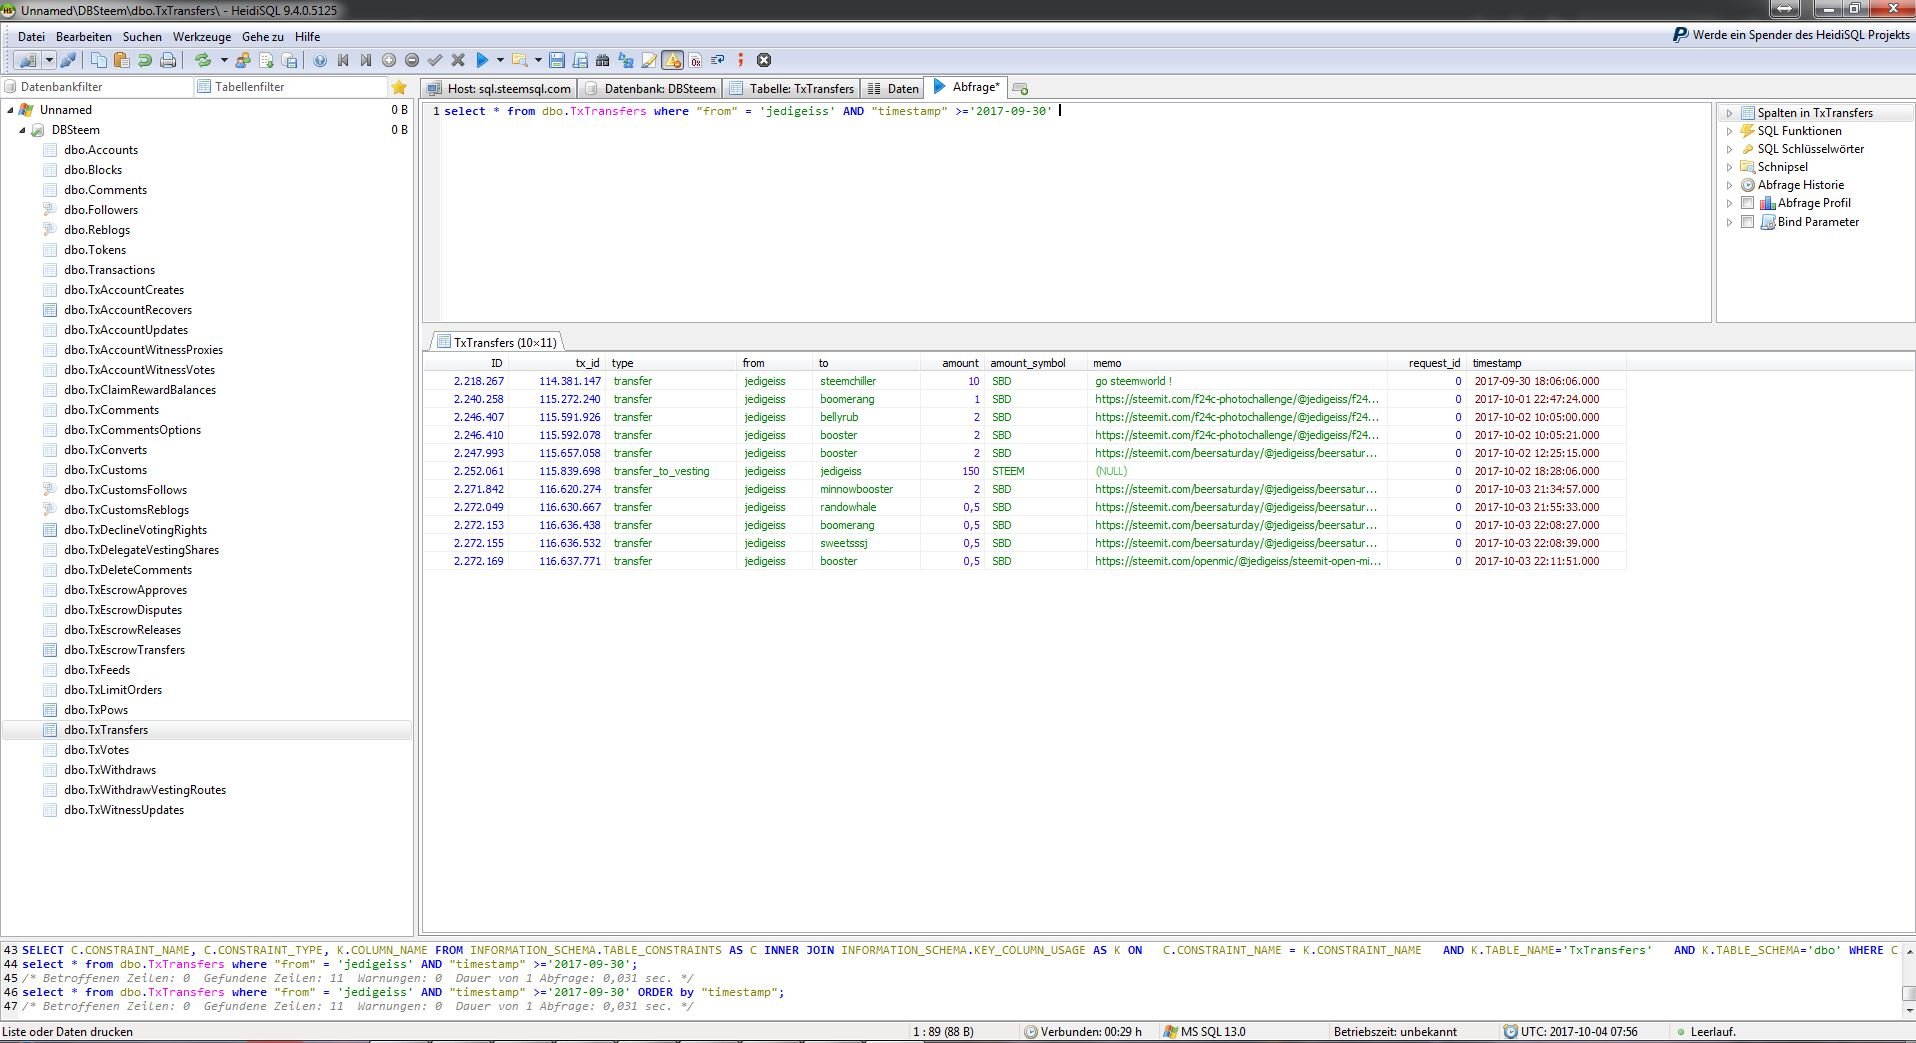Open the Datei menu

pyautogui.click(x=31, y=36)
